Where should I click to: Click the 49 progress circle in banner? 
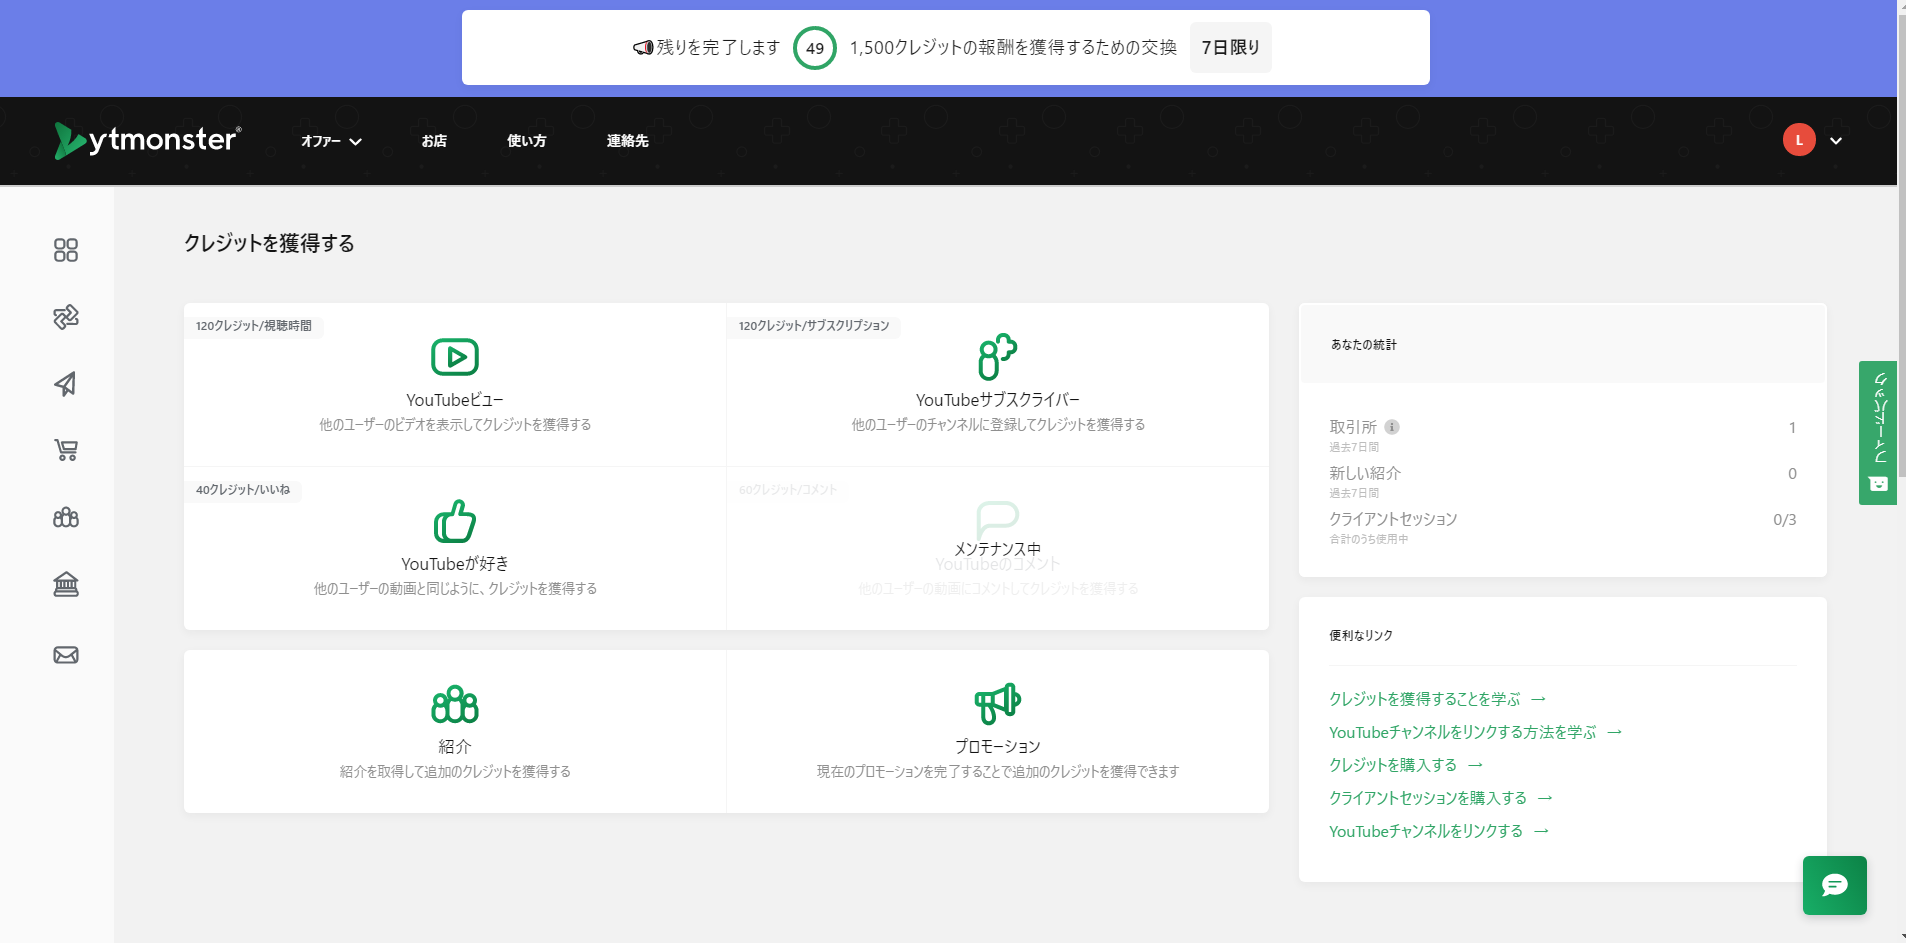(815, 48)
